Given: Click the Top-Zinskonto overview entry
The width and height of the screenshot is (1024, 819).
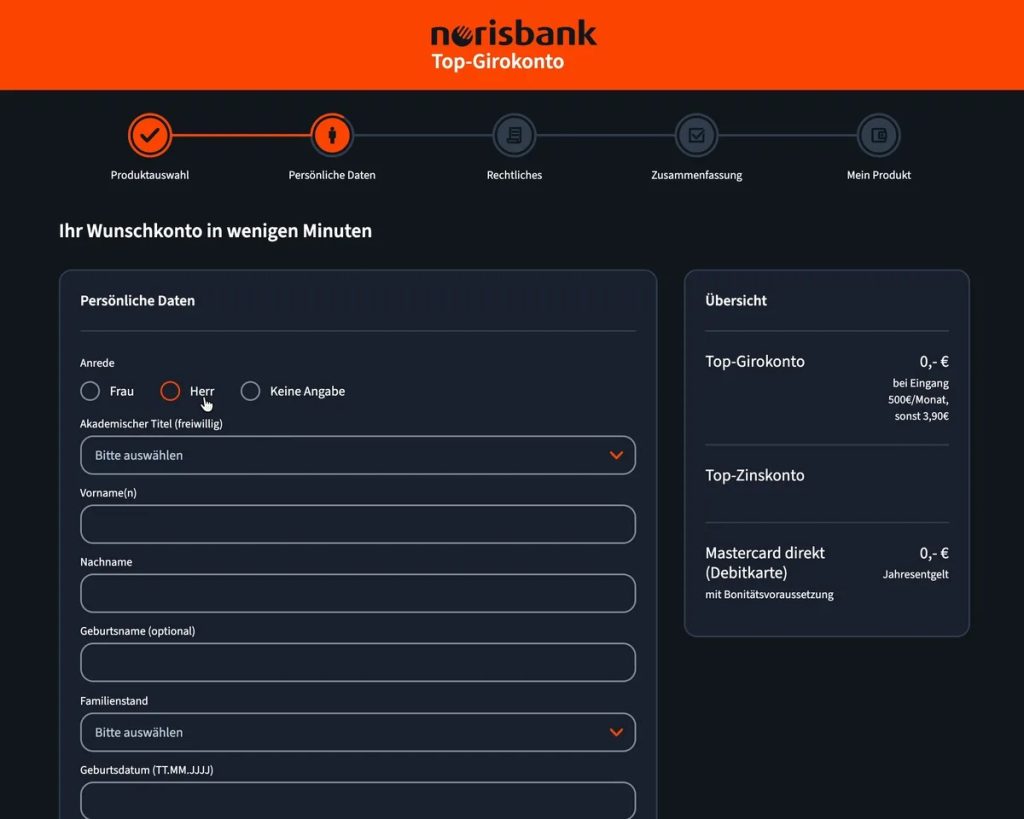Looking at the screenshot, I should tap(755, 475).
